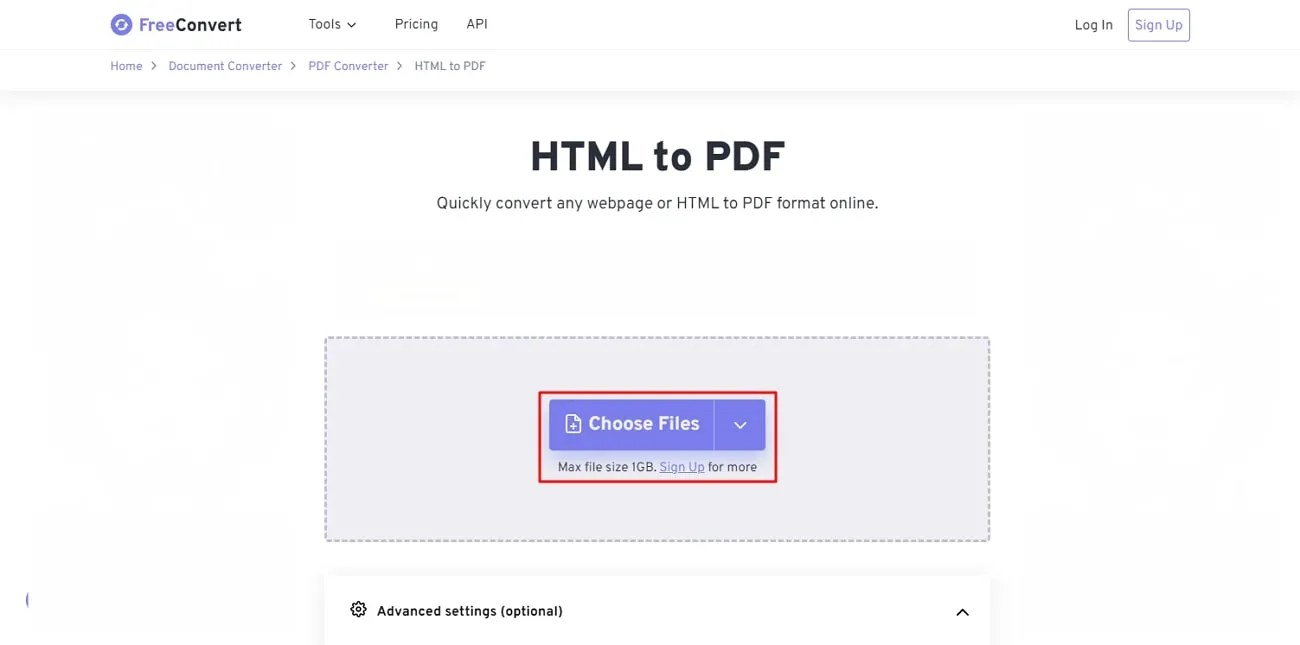The width and height of the screenshot is (1300, 645).
Task: Click the breadcrumb arrow after PDF Converter
Action: (399, 65)
